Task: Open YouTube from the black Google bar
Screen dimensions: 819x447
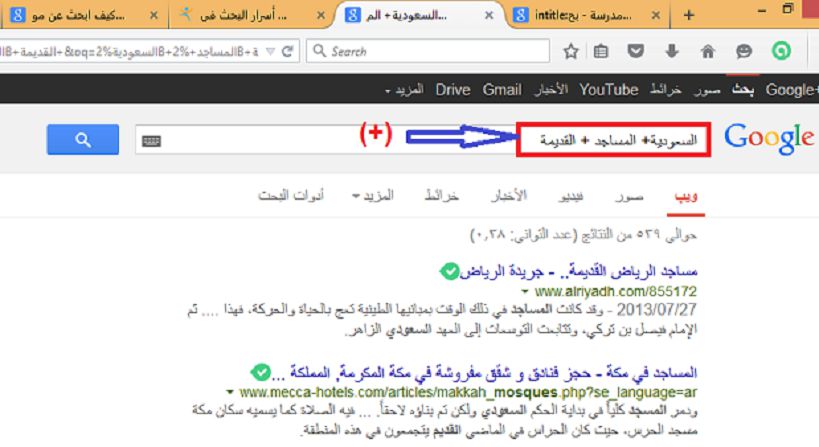Action: [609, 90]
